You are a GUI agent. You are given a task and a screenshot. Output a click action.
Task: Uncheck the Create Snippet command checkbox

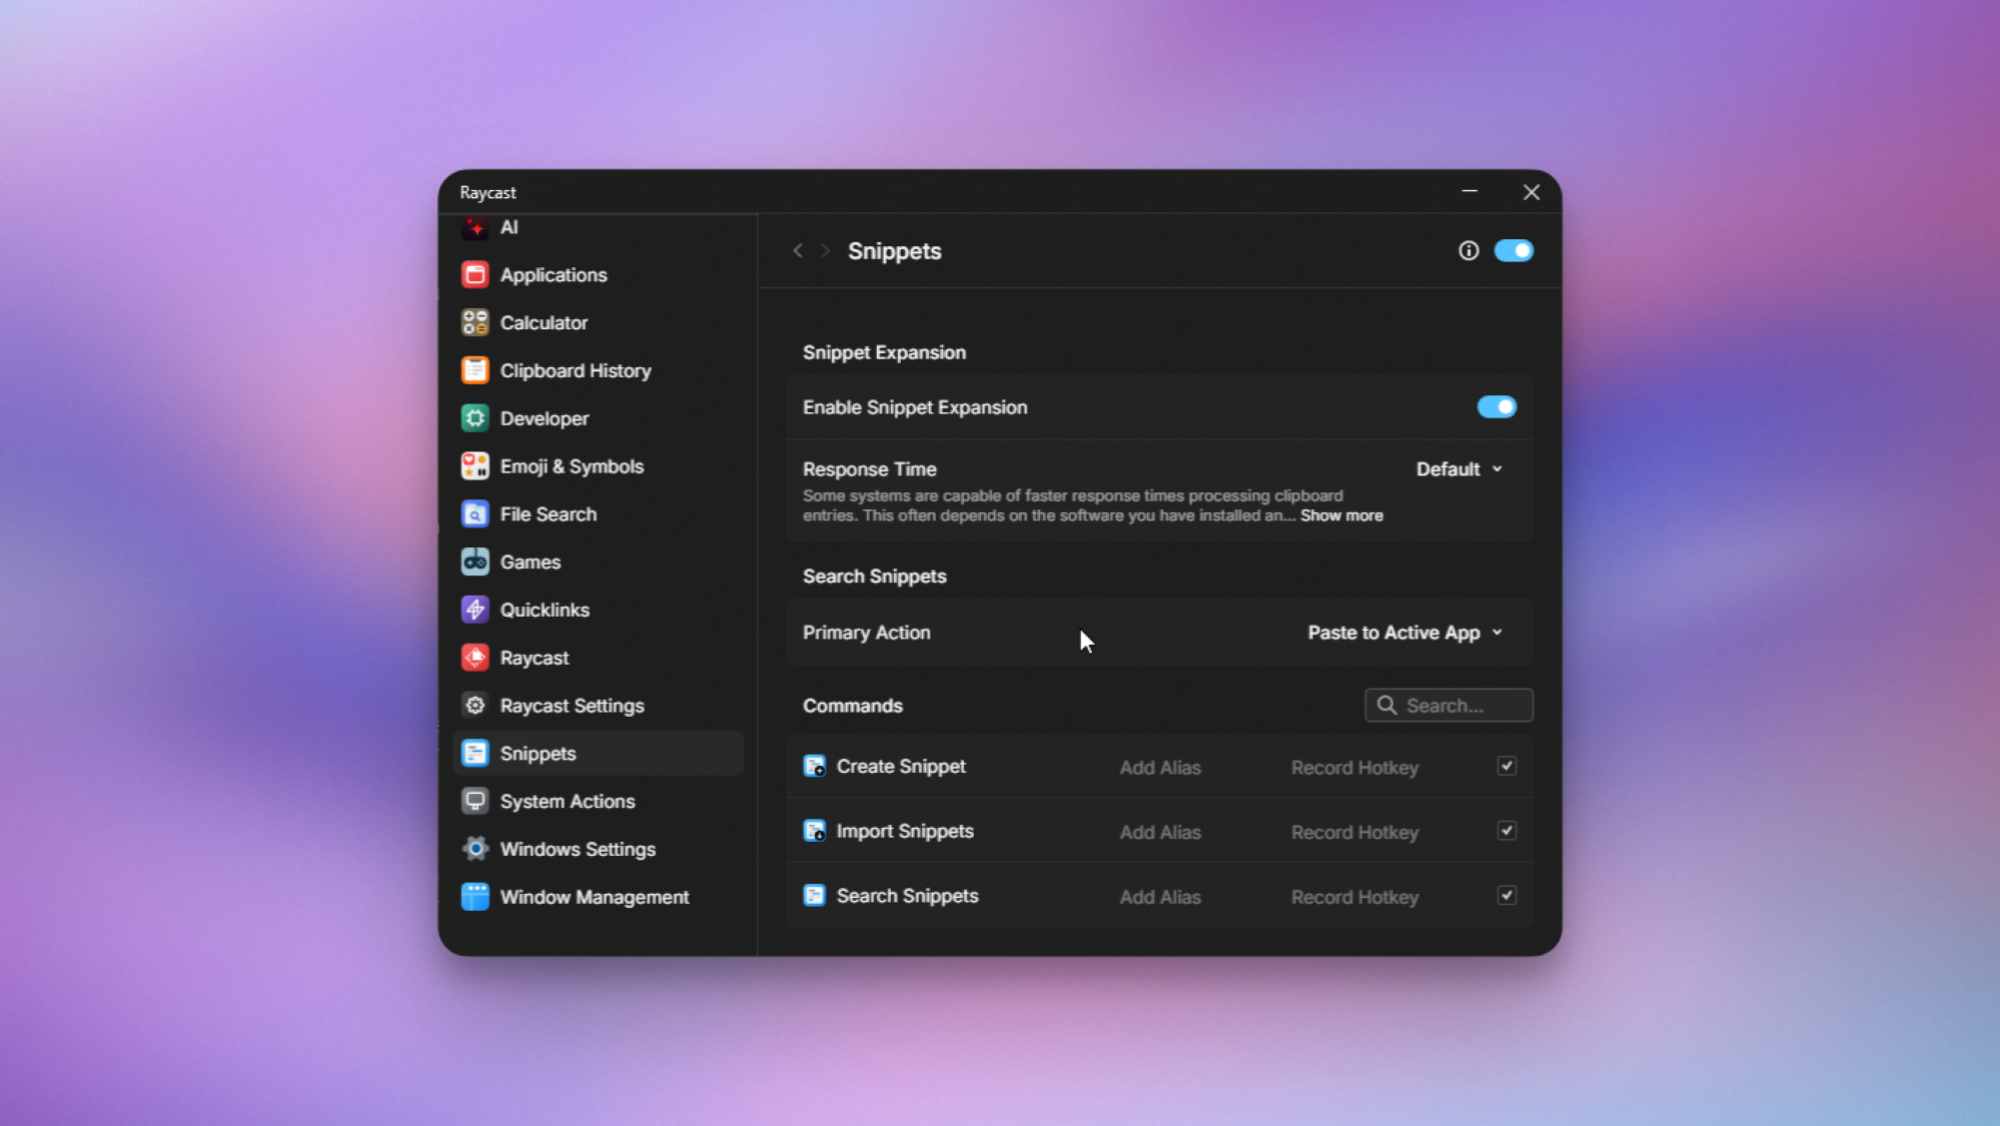[1506, 766]
